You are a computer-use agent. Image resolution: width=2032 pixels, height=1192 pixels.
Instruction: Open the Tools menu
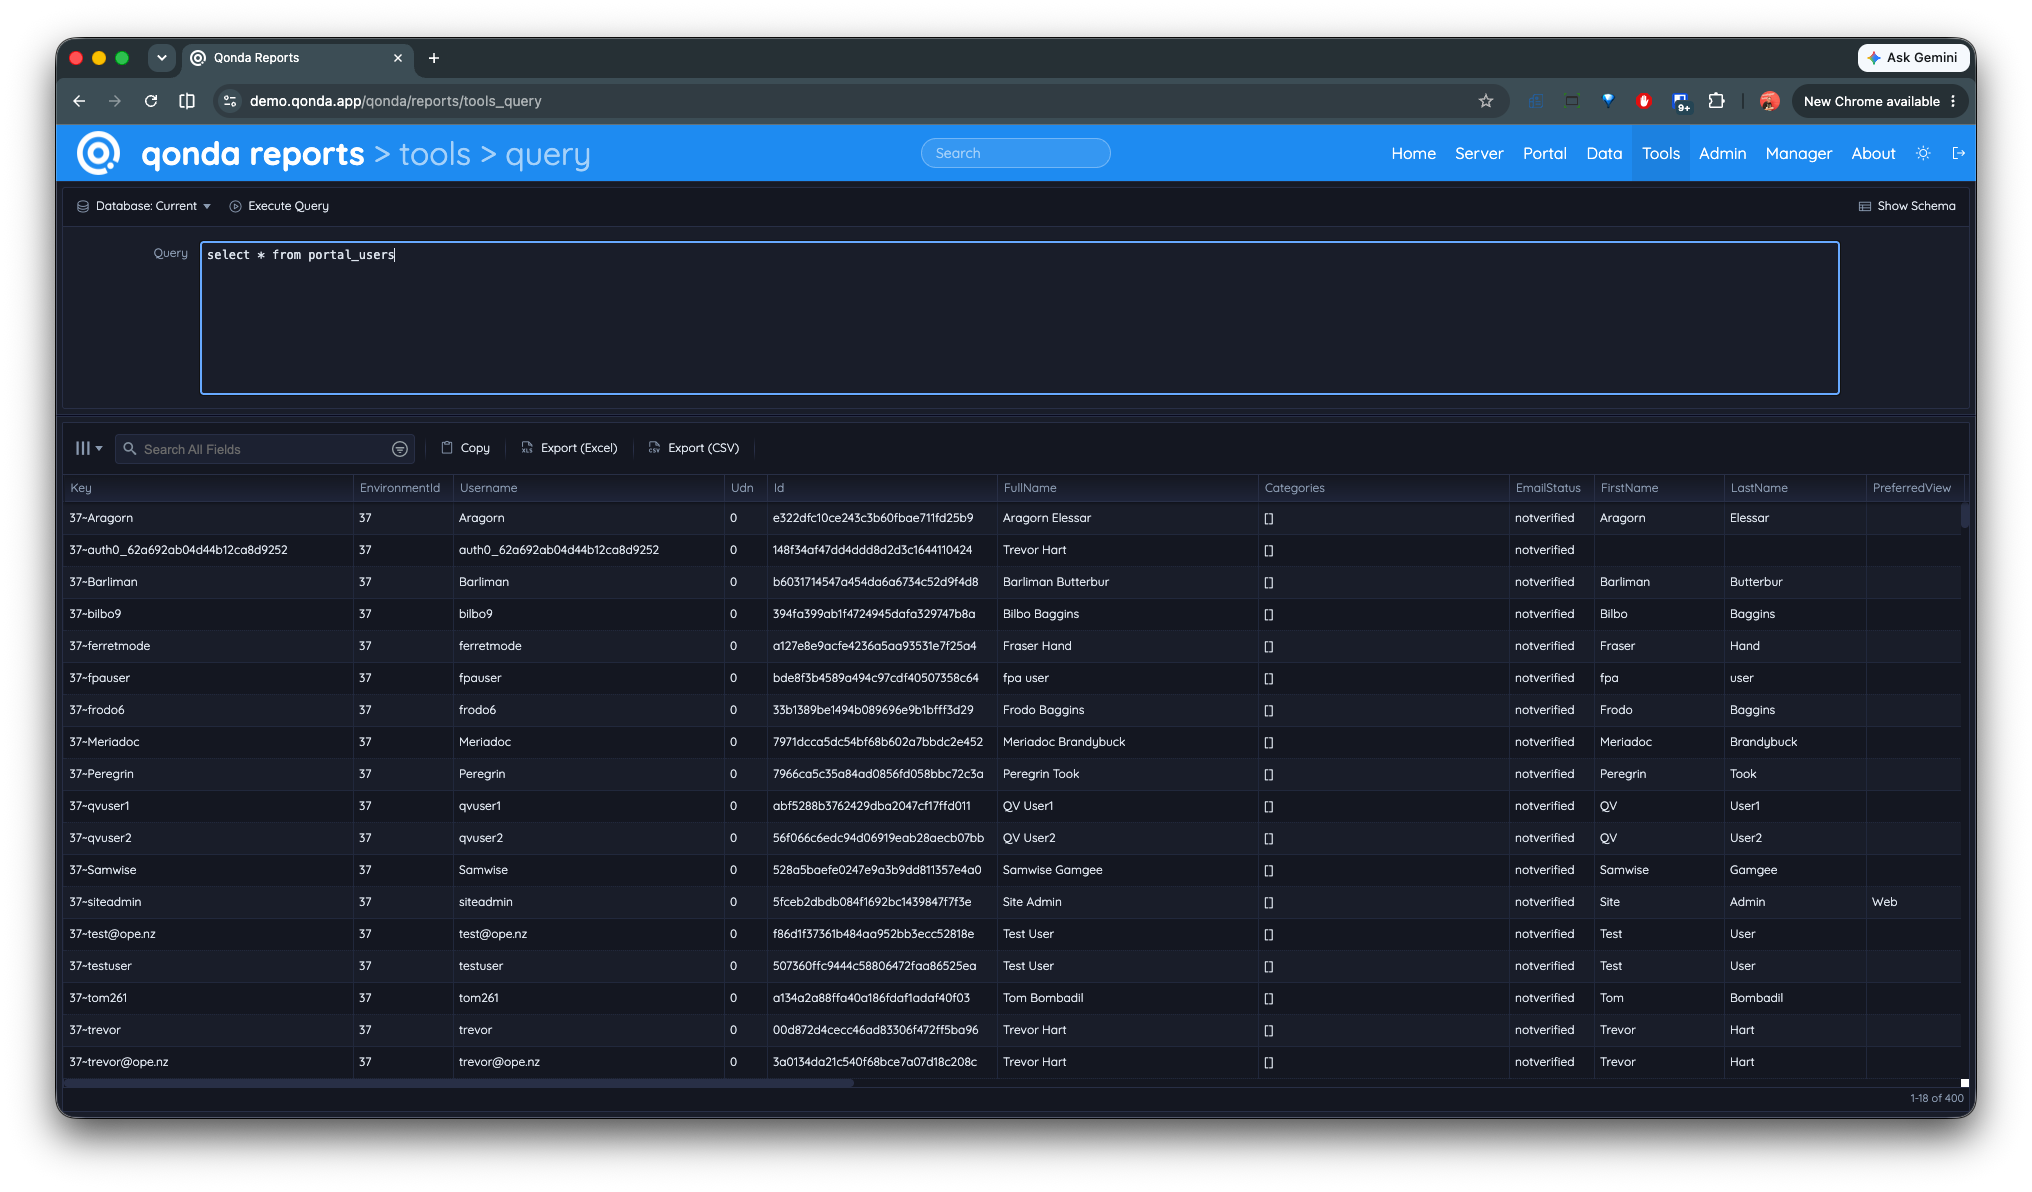(x=1661, y=153)
